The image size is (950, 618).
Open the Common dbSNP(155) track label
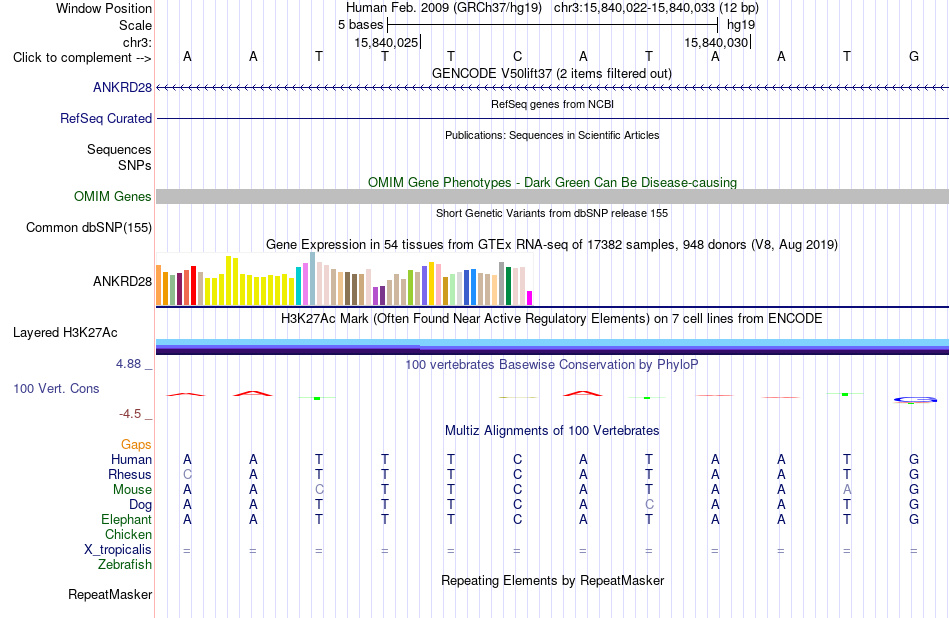[x=88, y=227]
